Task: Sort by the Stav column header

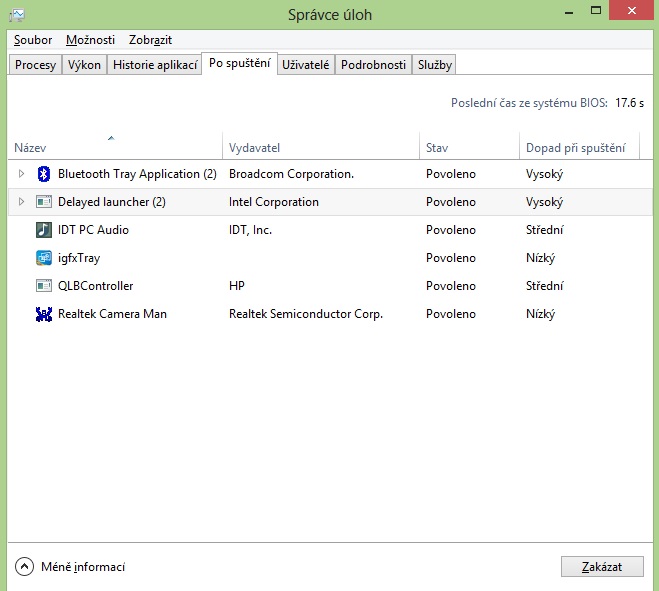Action: [469, 147]
